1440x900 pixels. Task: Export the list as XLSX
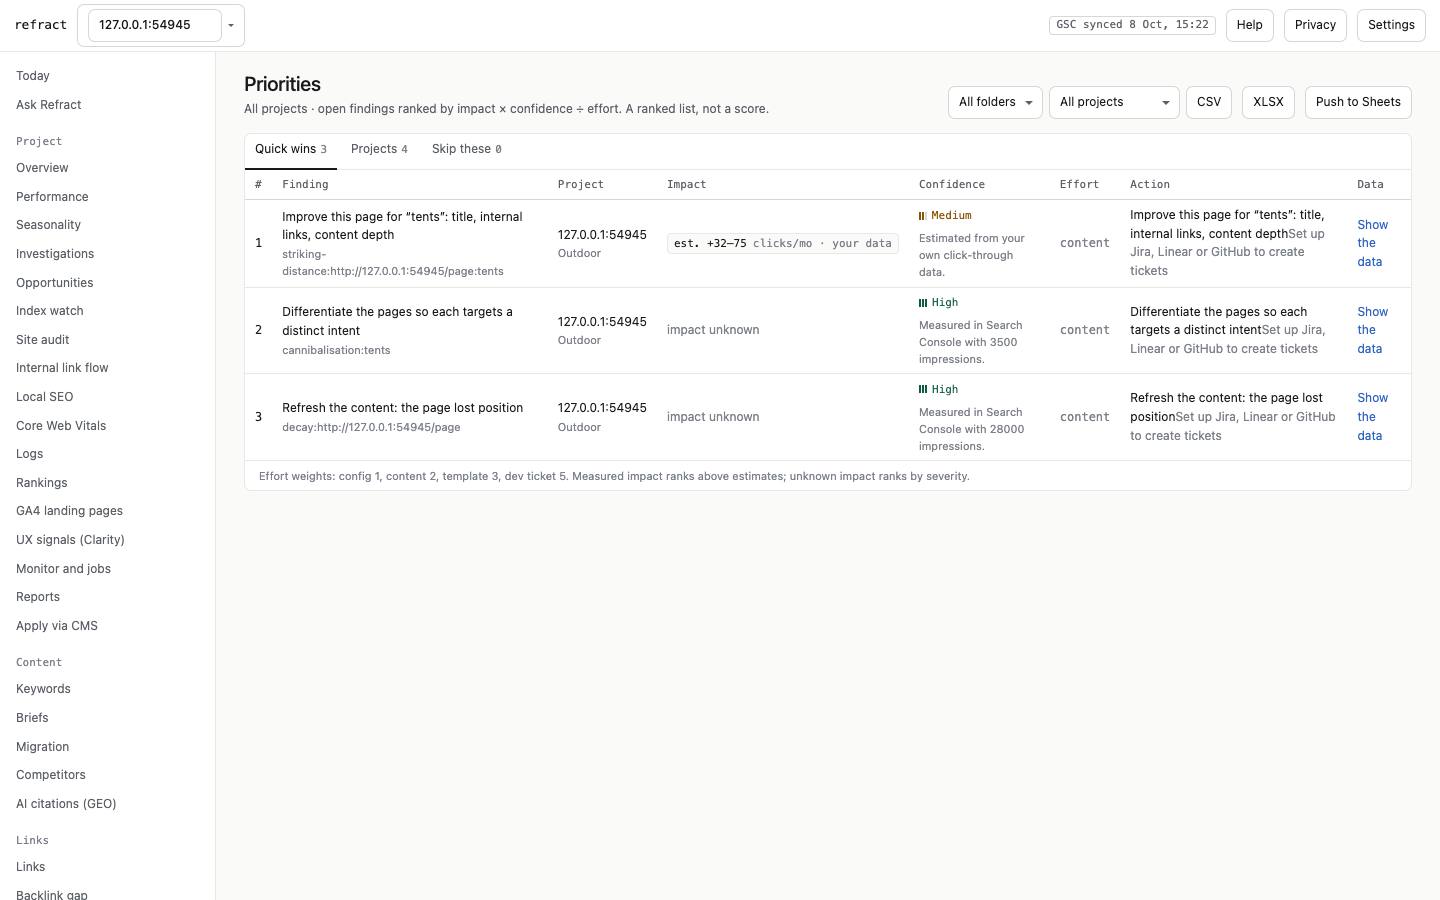1268,102
